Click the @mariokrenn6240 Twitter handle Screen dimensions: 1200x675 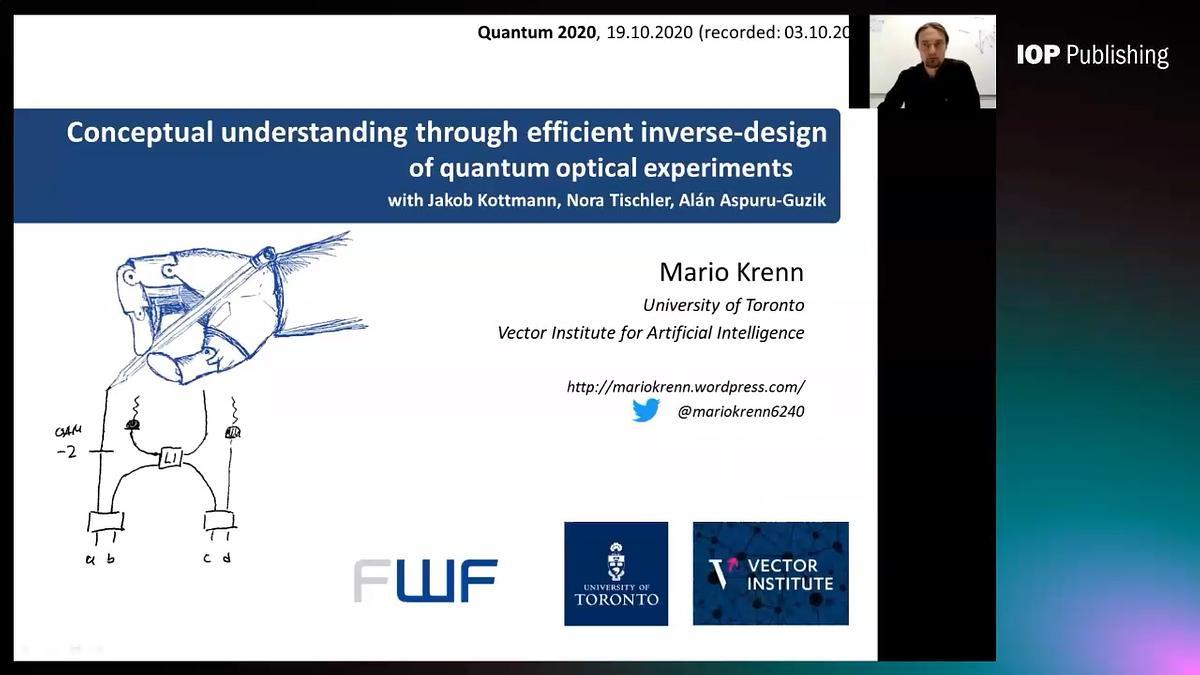tap(740, 411)
